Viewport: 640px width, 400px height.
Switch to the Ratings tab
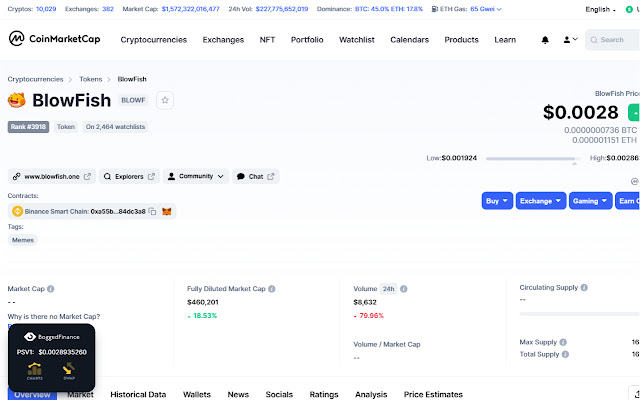(x=324, y=394)
